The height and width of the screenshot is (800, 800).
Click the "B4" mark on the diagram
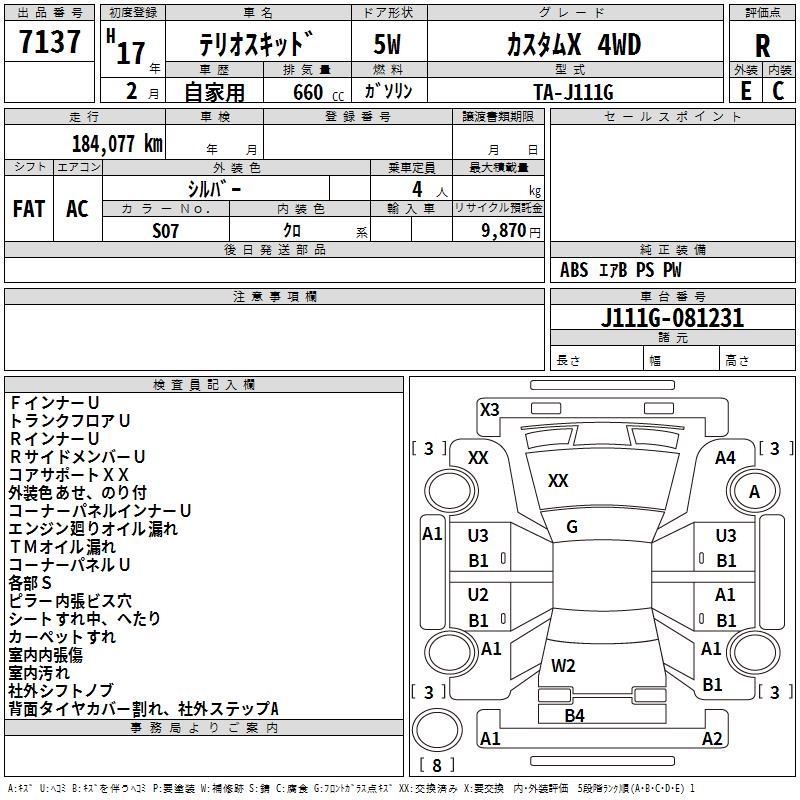click(574, 716)
